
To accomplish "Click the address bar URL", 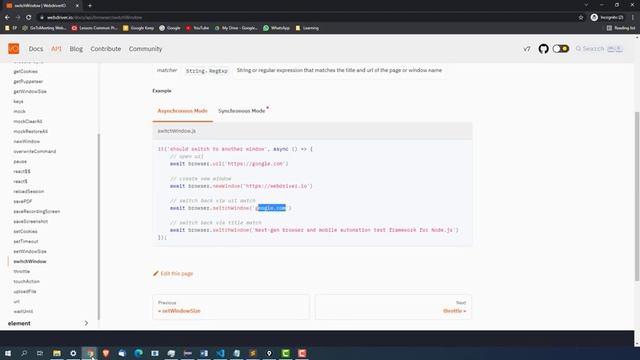I will (x=94, y=18).
